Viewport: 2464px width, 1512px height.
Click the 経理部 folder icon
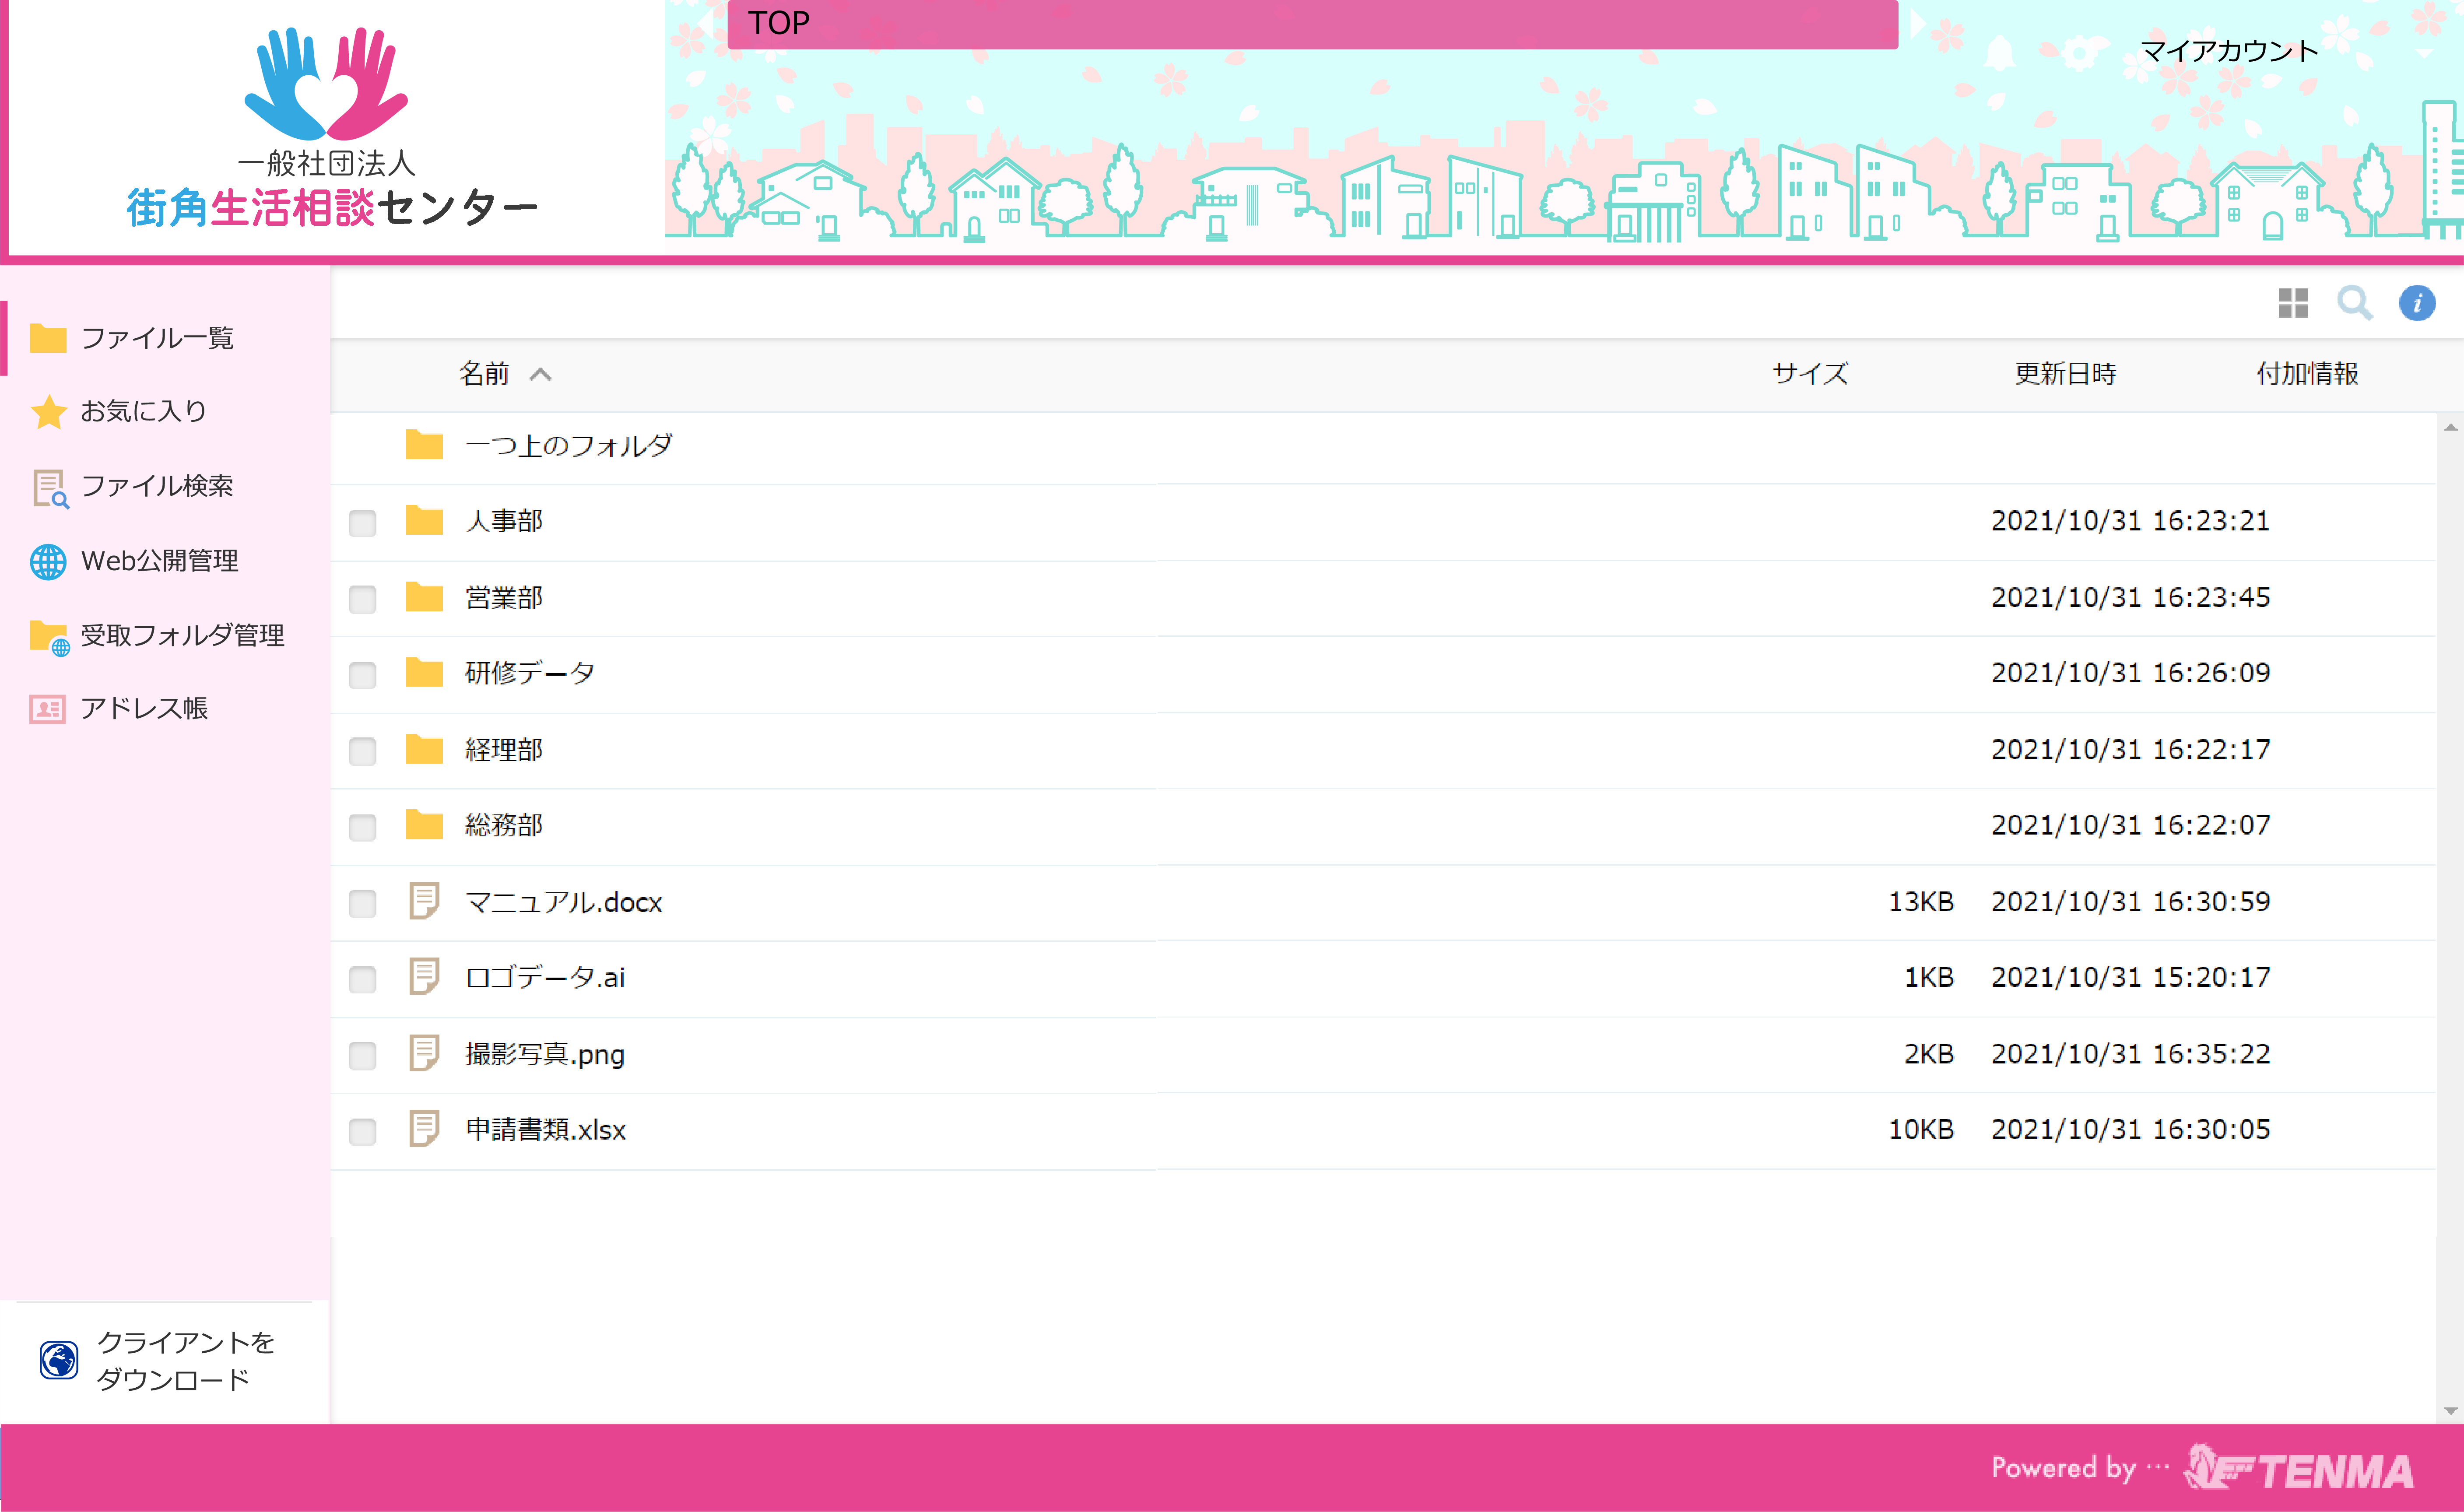coord(424,749)
